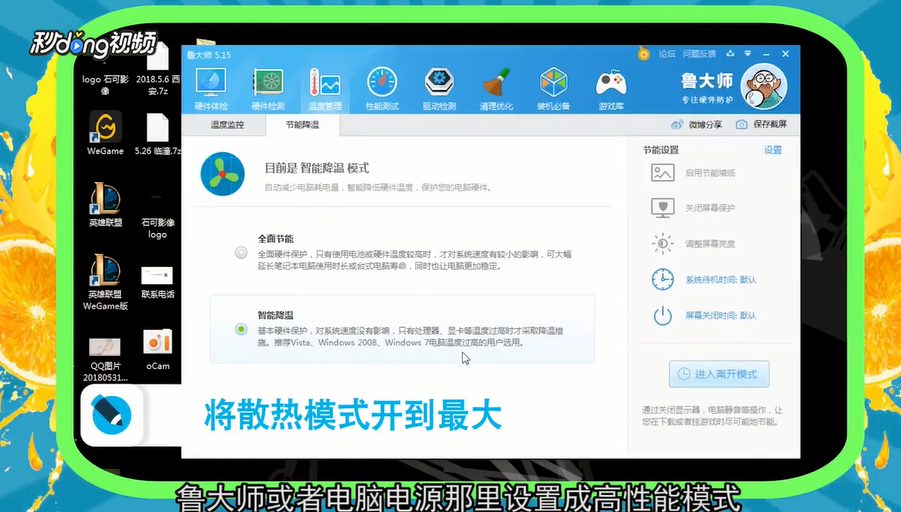Open the 问题反馈 feedback link

pos(699,54)
